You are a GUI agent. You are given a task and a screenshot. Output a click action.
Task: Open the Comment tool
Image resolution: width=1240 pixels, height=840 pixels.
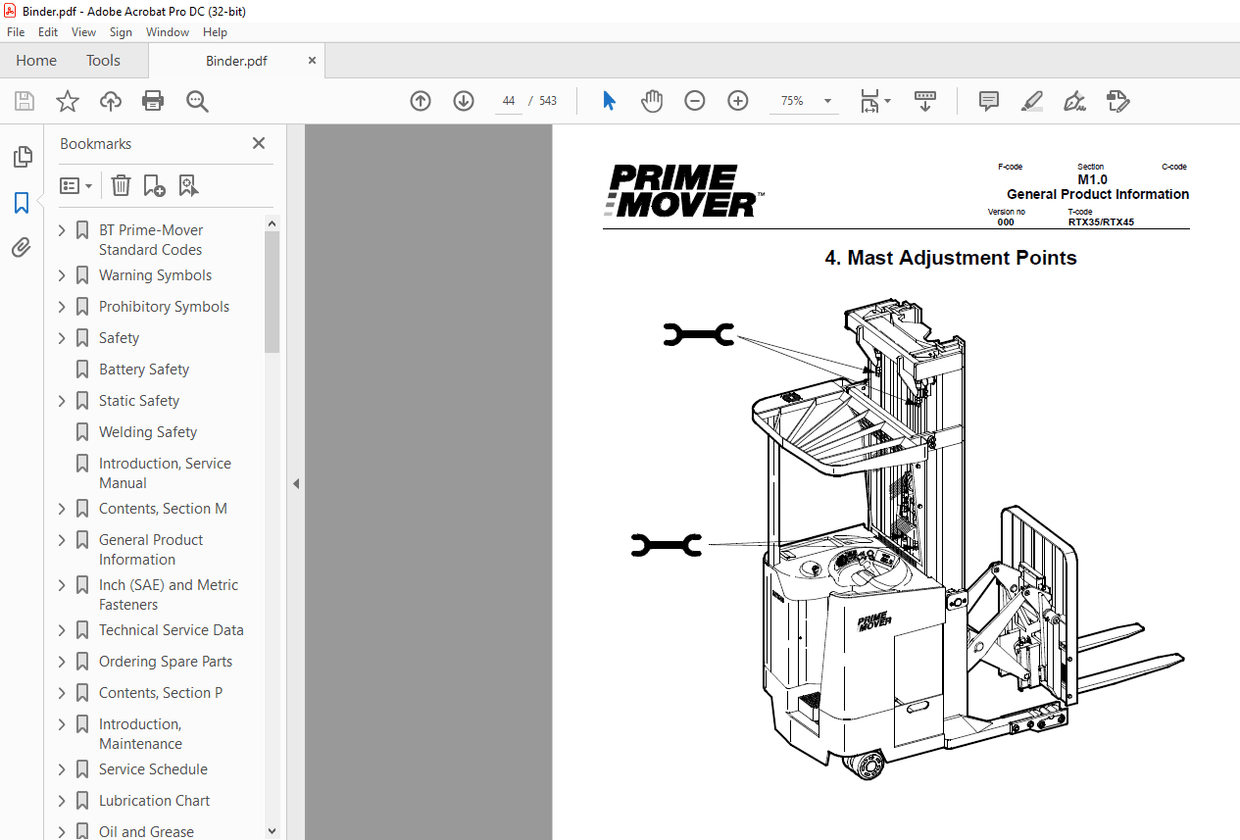(988, 100)
